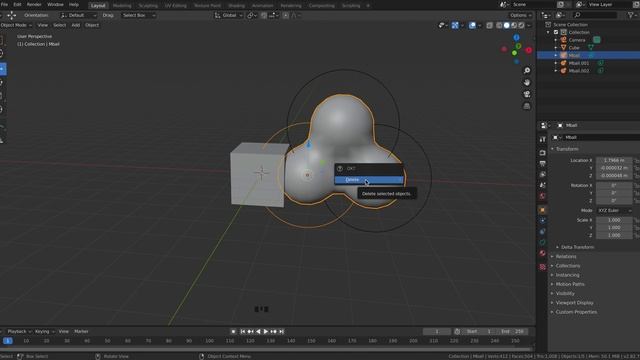The height and width of the screenshot is (360, 640).
Task: Open the Render menu
Action: [x=34, y=4]
